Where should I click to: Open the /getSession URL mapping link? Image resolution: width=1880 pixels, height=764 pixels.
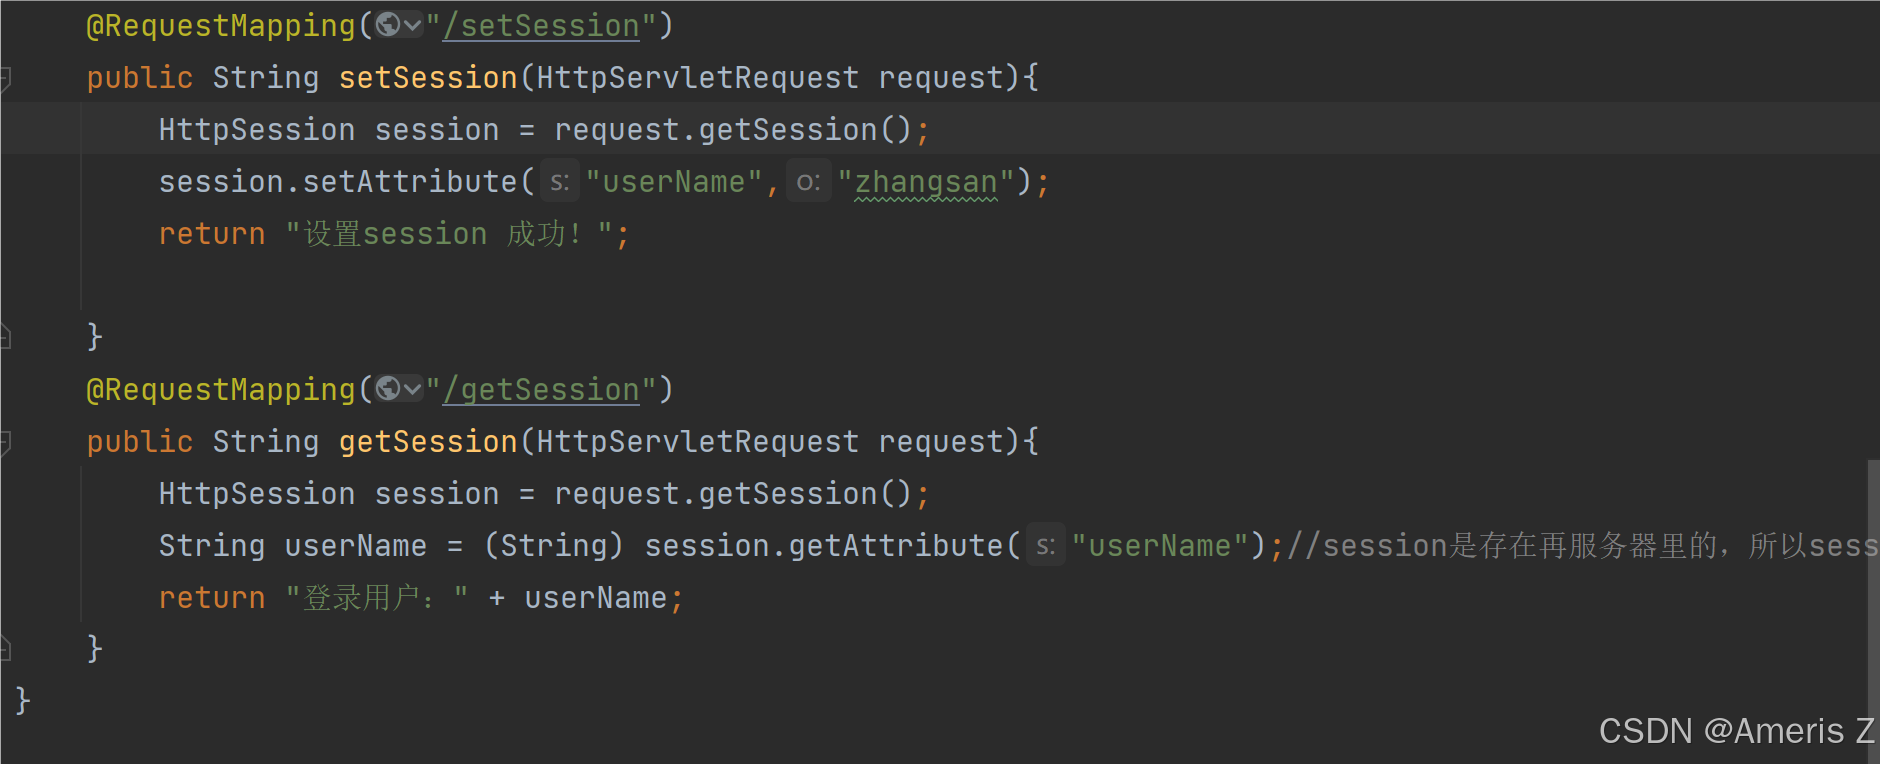tap(541, 390)
